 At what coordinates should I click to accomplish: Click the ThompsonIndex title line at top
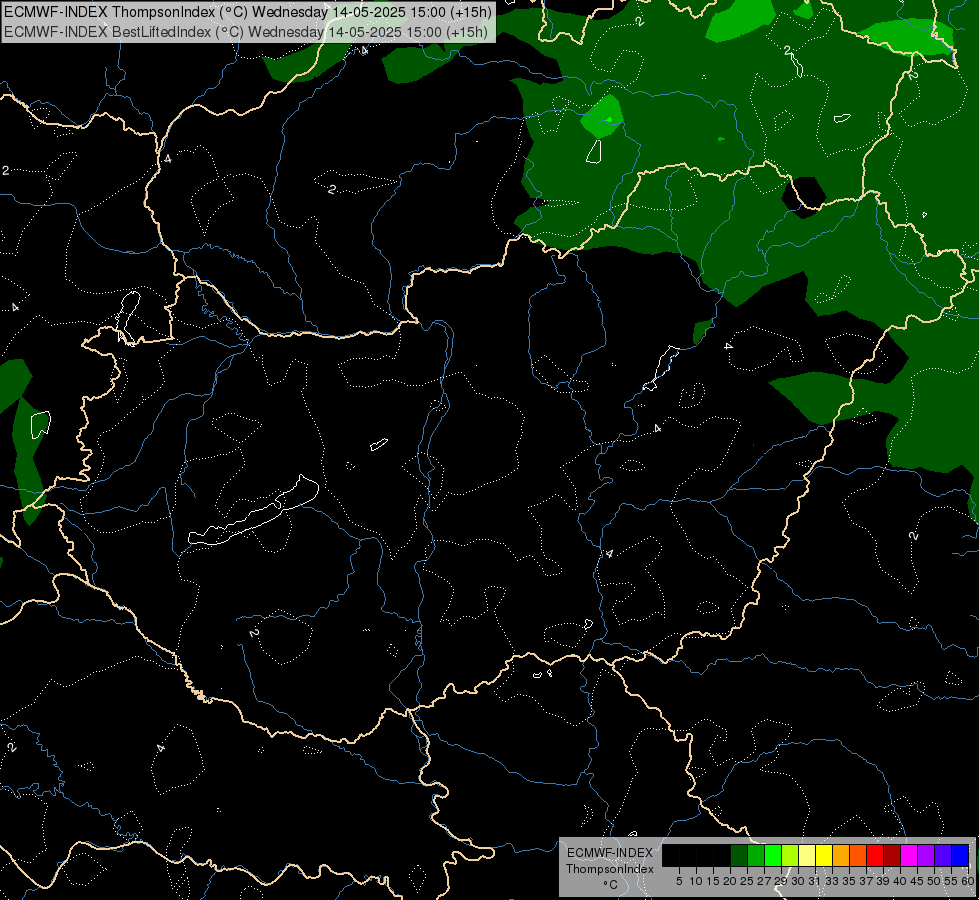(x=248, y=11)
